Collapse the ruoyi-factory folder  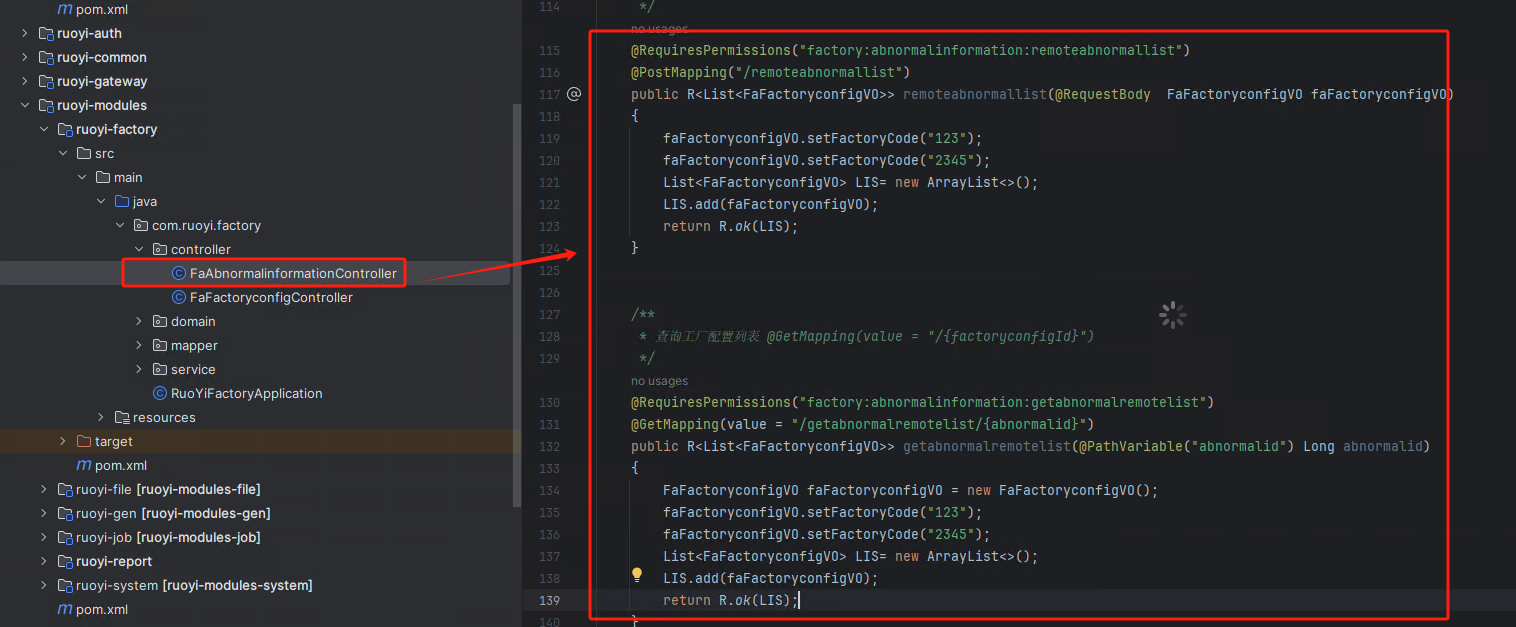click(44, 129)
